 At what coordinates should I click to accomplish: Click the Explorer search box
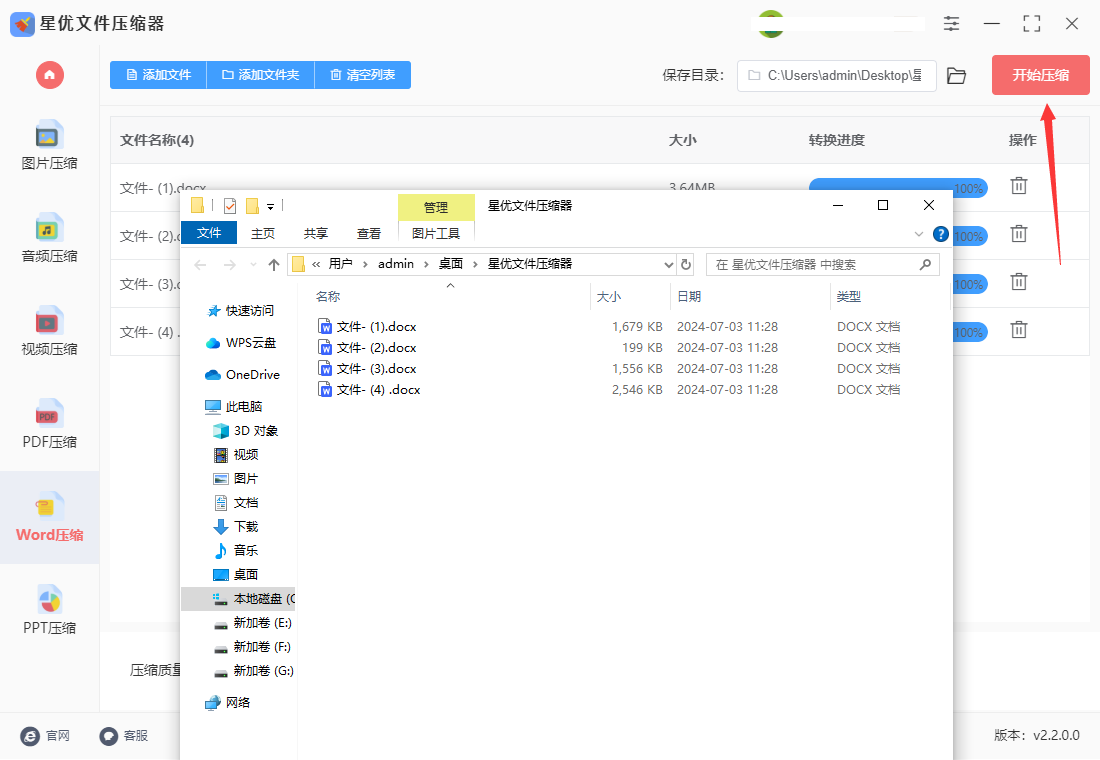point(822,265)
